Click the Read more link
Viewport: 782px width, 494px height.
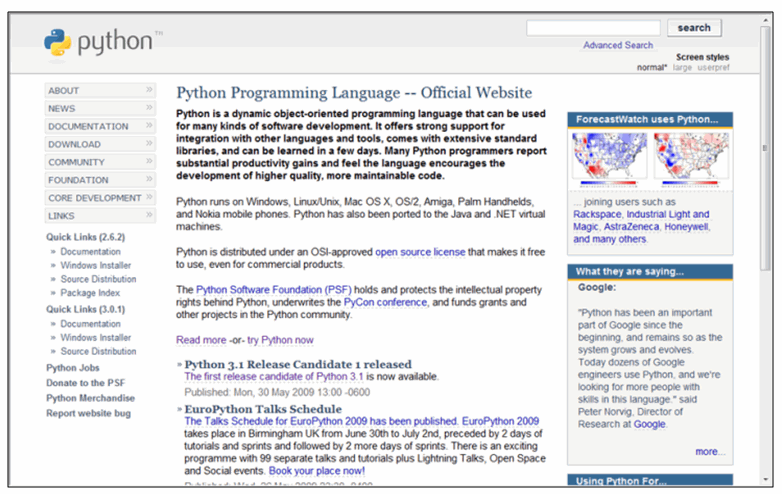(201, 340)
